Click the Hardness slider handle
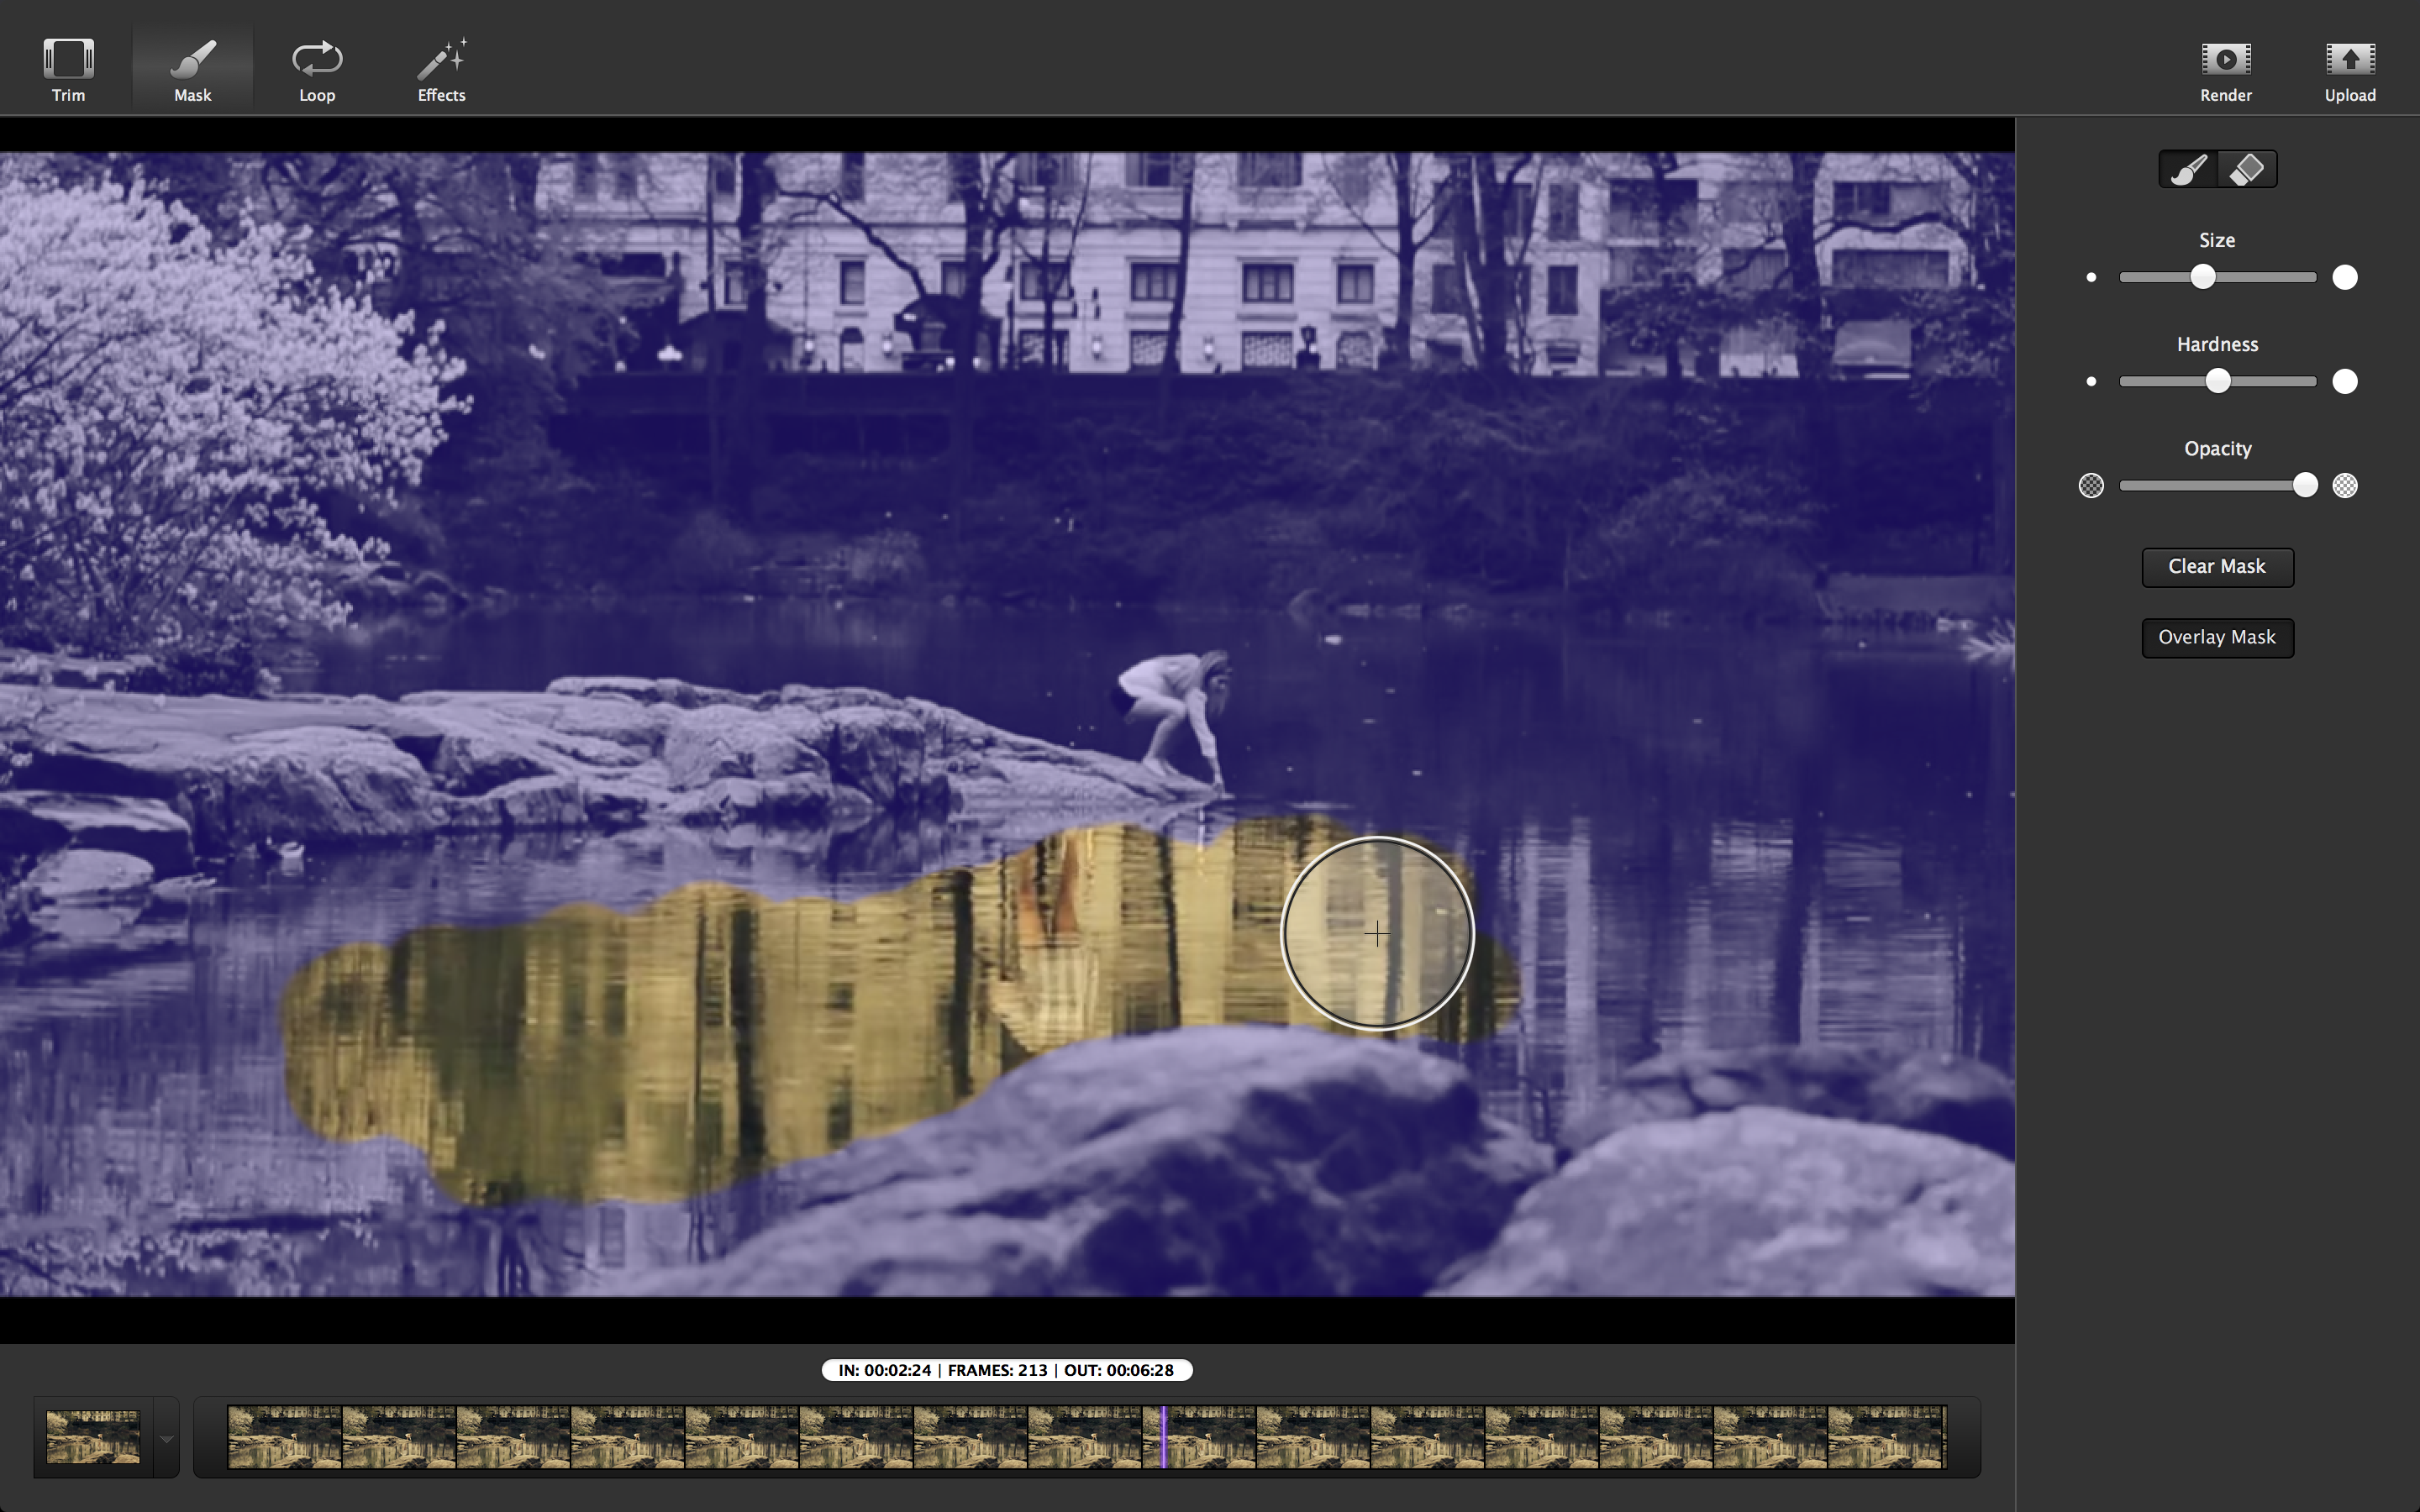The width and height of the screenshot is (2420, 1512). [x=2217, y=381]
